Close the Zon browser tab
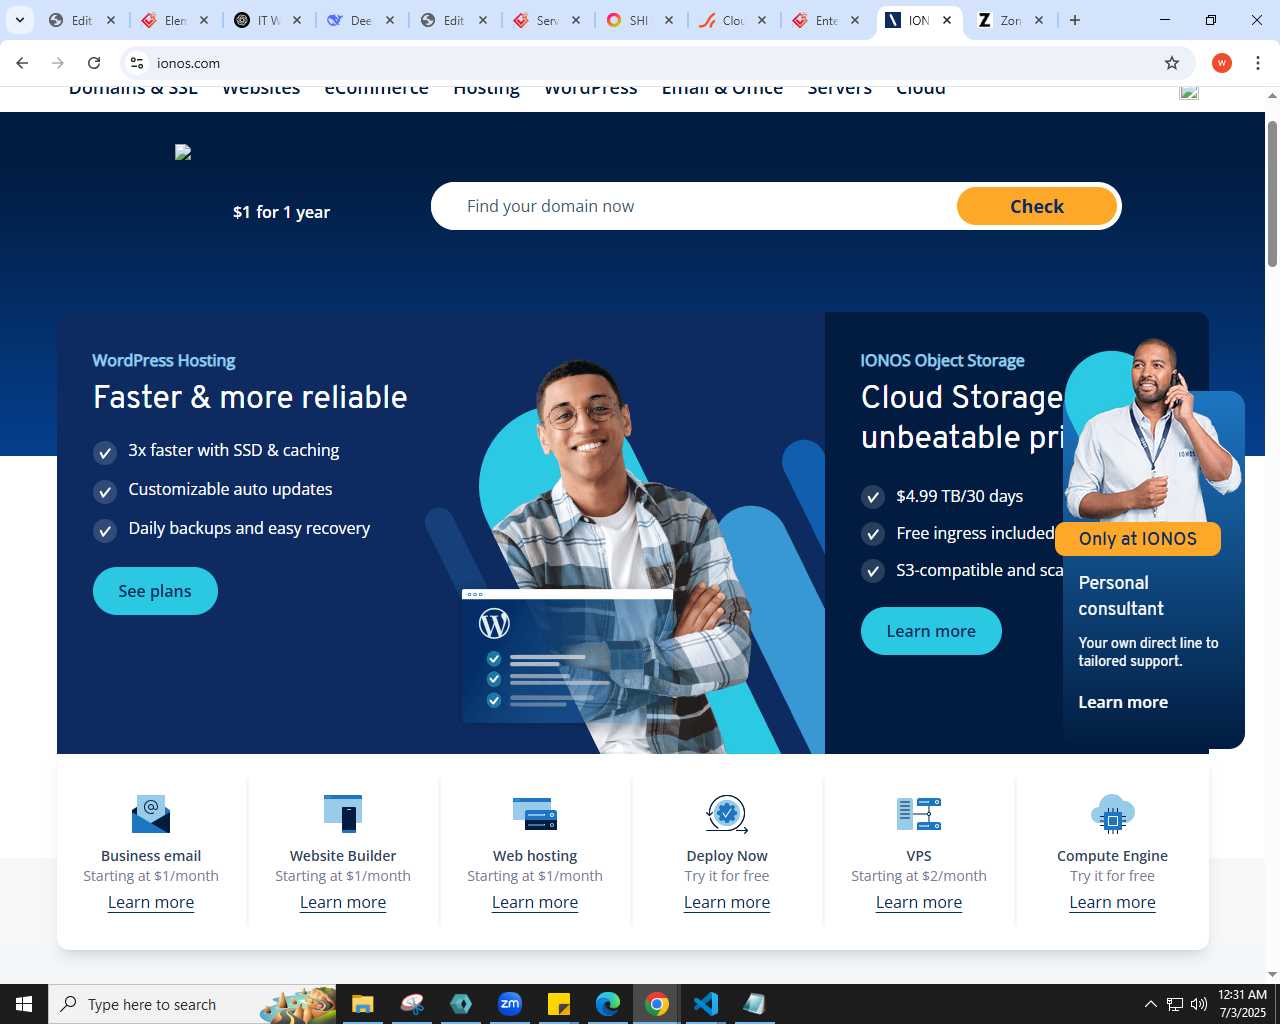 (1039, 20)
